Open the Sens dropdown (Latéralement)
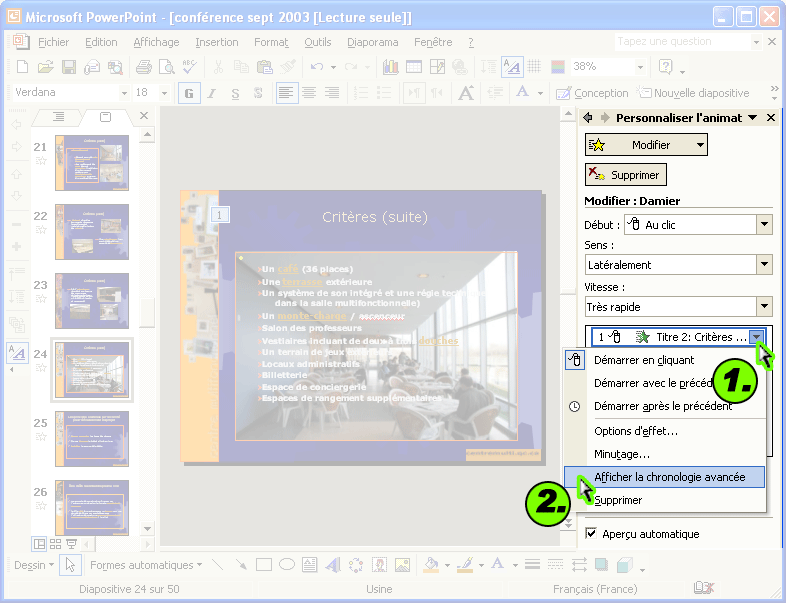786x603 pixels. click(764, 265)
